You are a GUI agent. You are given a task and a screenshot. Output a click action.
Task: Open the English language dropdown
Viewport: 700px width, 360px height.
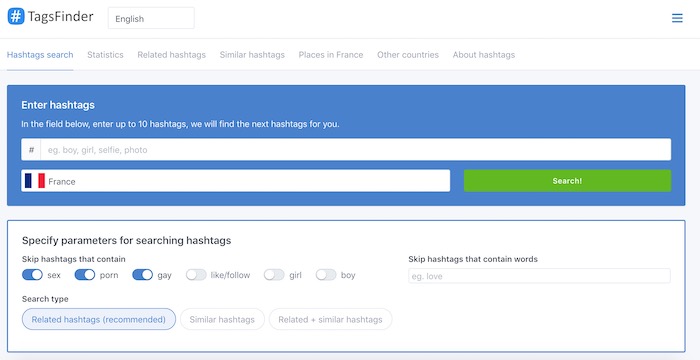[x=151, y=18]
